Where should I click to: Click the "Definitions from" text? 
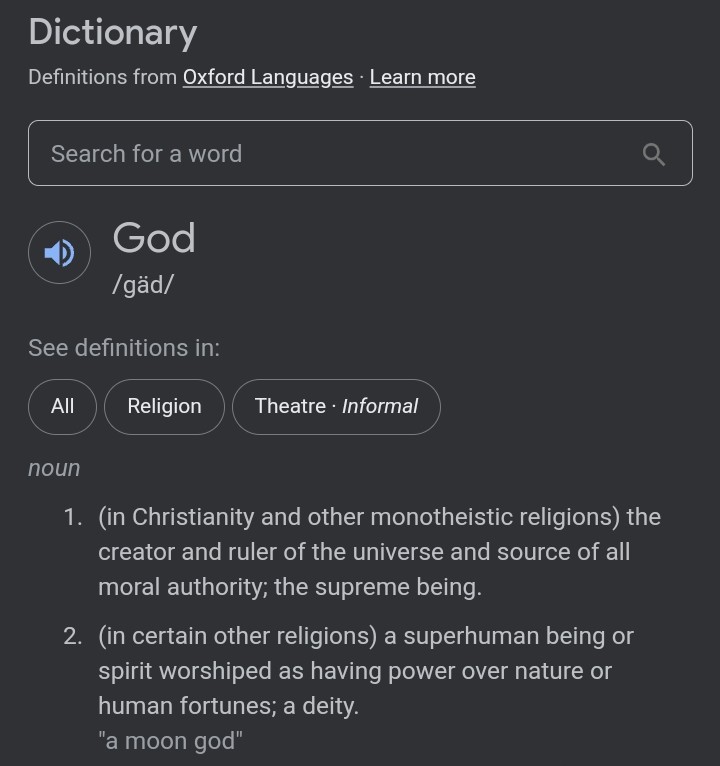[102, 77]
